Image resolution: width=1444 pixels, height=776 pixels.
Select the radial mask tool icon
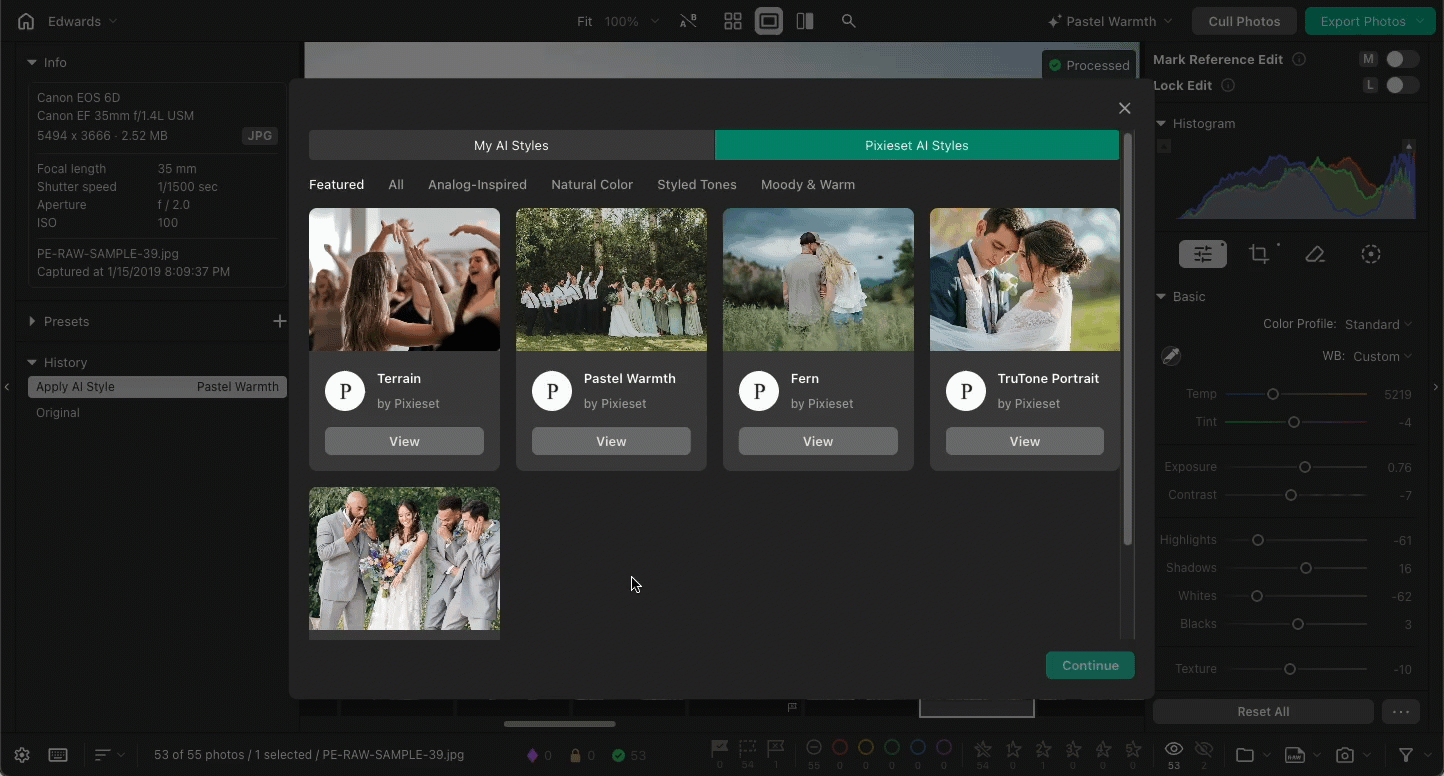pyautogui.click(x=1371, y=254)
